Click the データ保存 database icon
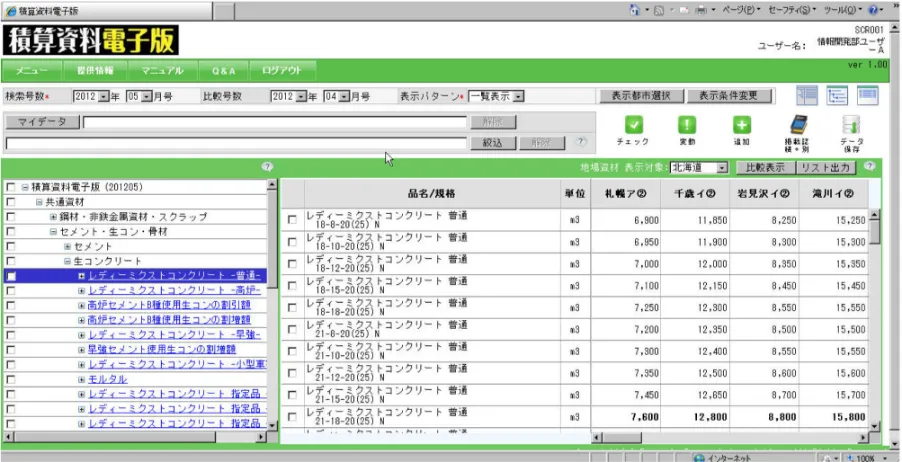The height and width of the screenshot is (462, 902). pos(851,126)
